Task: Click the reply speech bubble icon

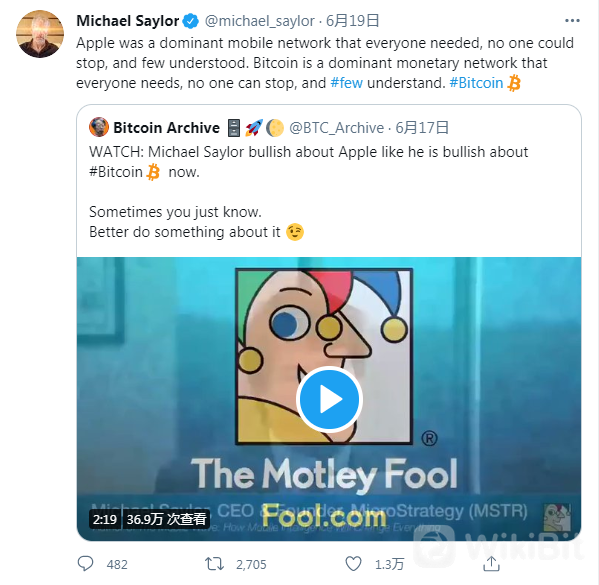Action: pyautogui.click(x=85, y=564)
